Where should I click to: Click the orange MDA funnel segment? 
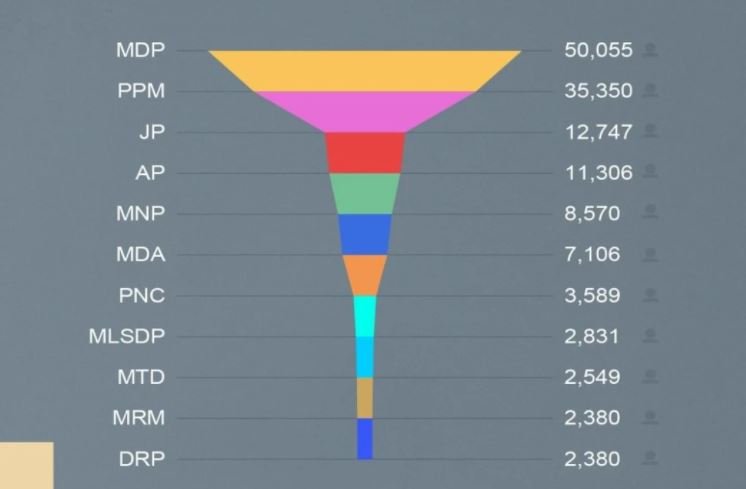[x=365, y=275]
